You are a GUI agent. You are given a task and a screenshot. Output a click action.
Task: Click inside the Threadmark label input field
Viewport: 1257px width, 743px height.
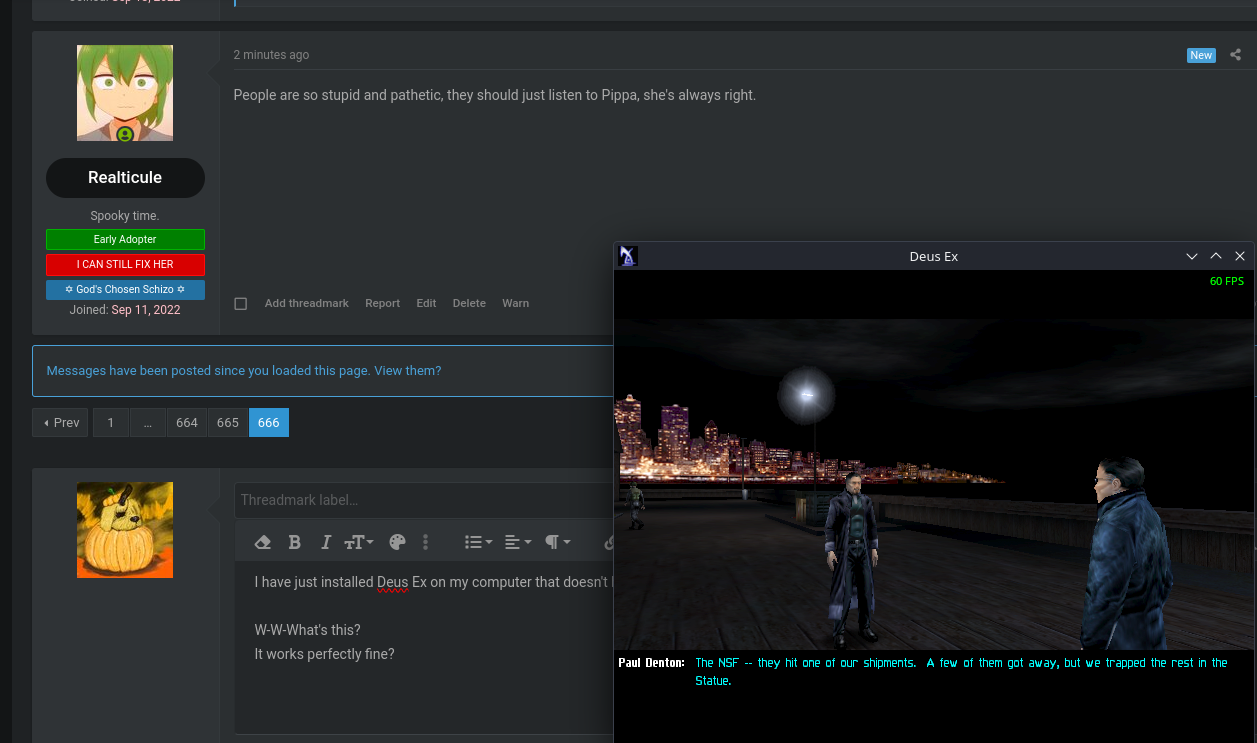click(424, 500)
